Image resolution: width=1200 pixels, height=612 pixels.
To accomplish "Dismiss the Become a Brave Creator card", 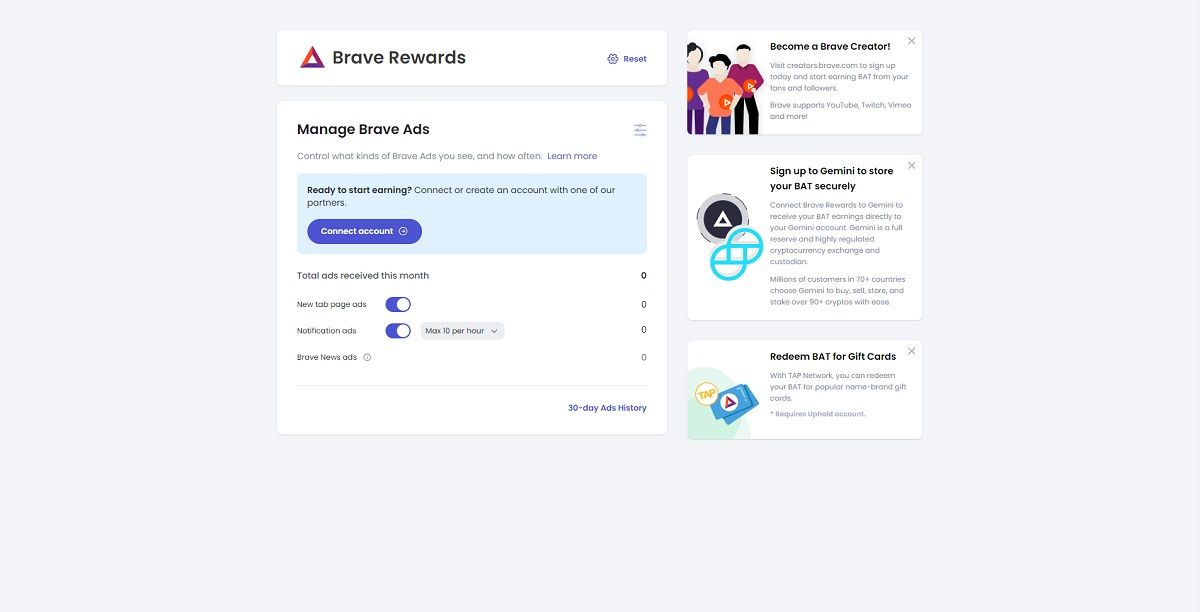I will point(911,40).
